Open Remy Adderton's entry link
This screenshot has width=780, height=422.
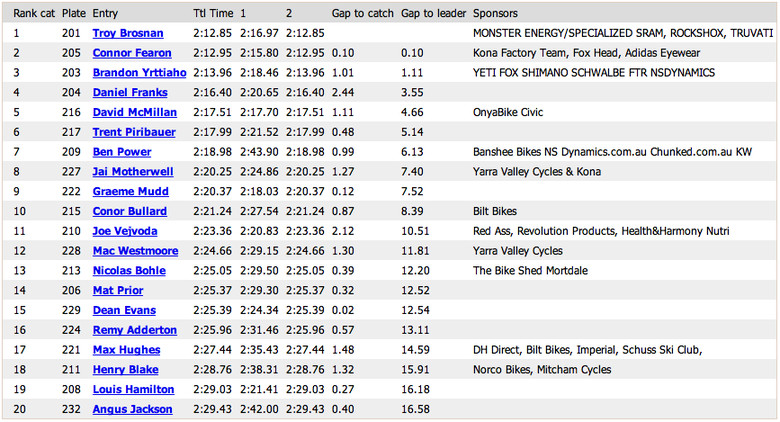(x=134, y=330)
